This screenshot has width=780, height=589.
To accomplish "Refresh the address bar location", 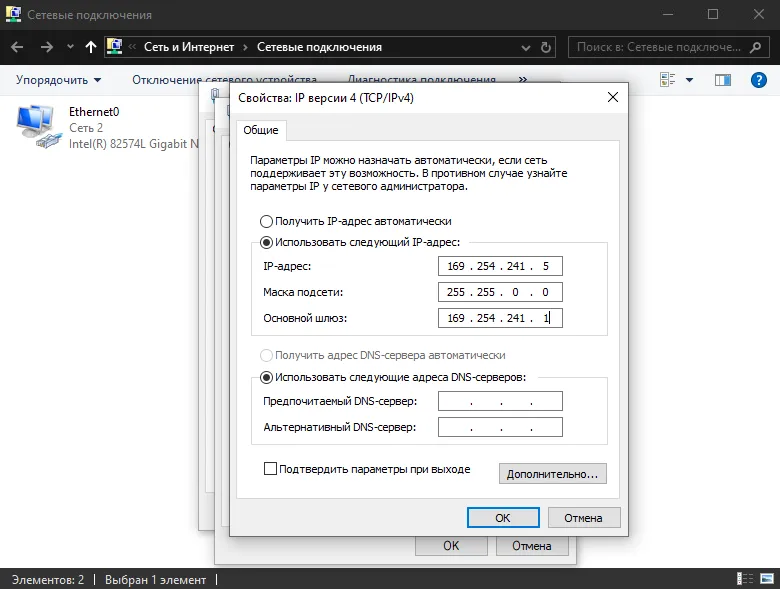I will (x=546, y=47).
